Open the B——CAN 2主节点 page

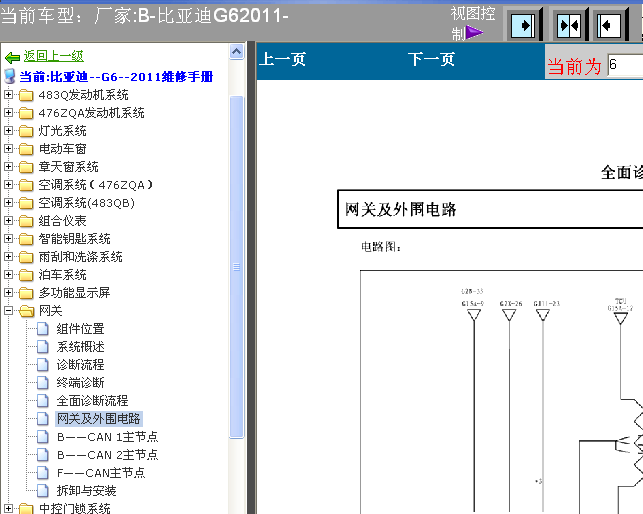(x=107, y=455)
